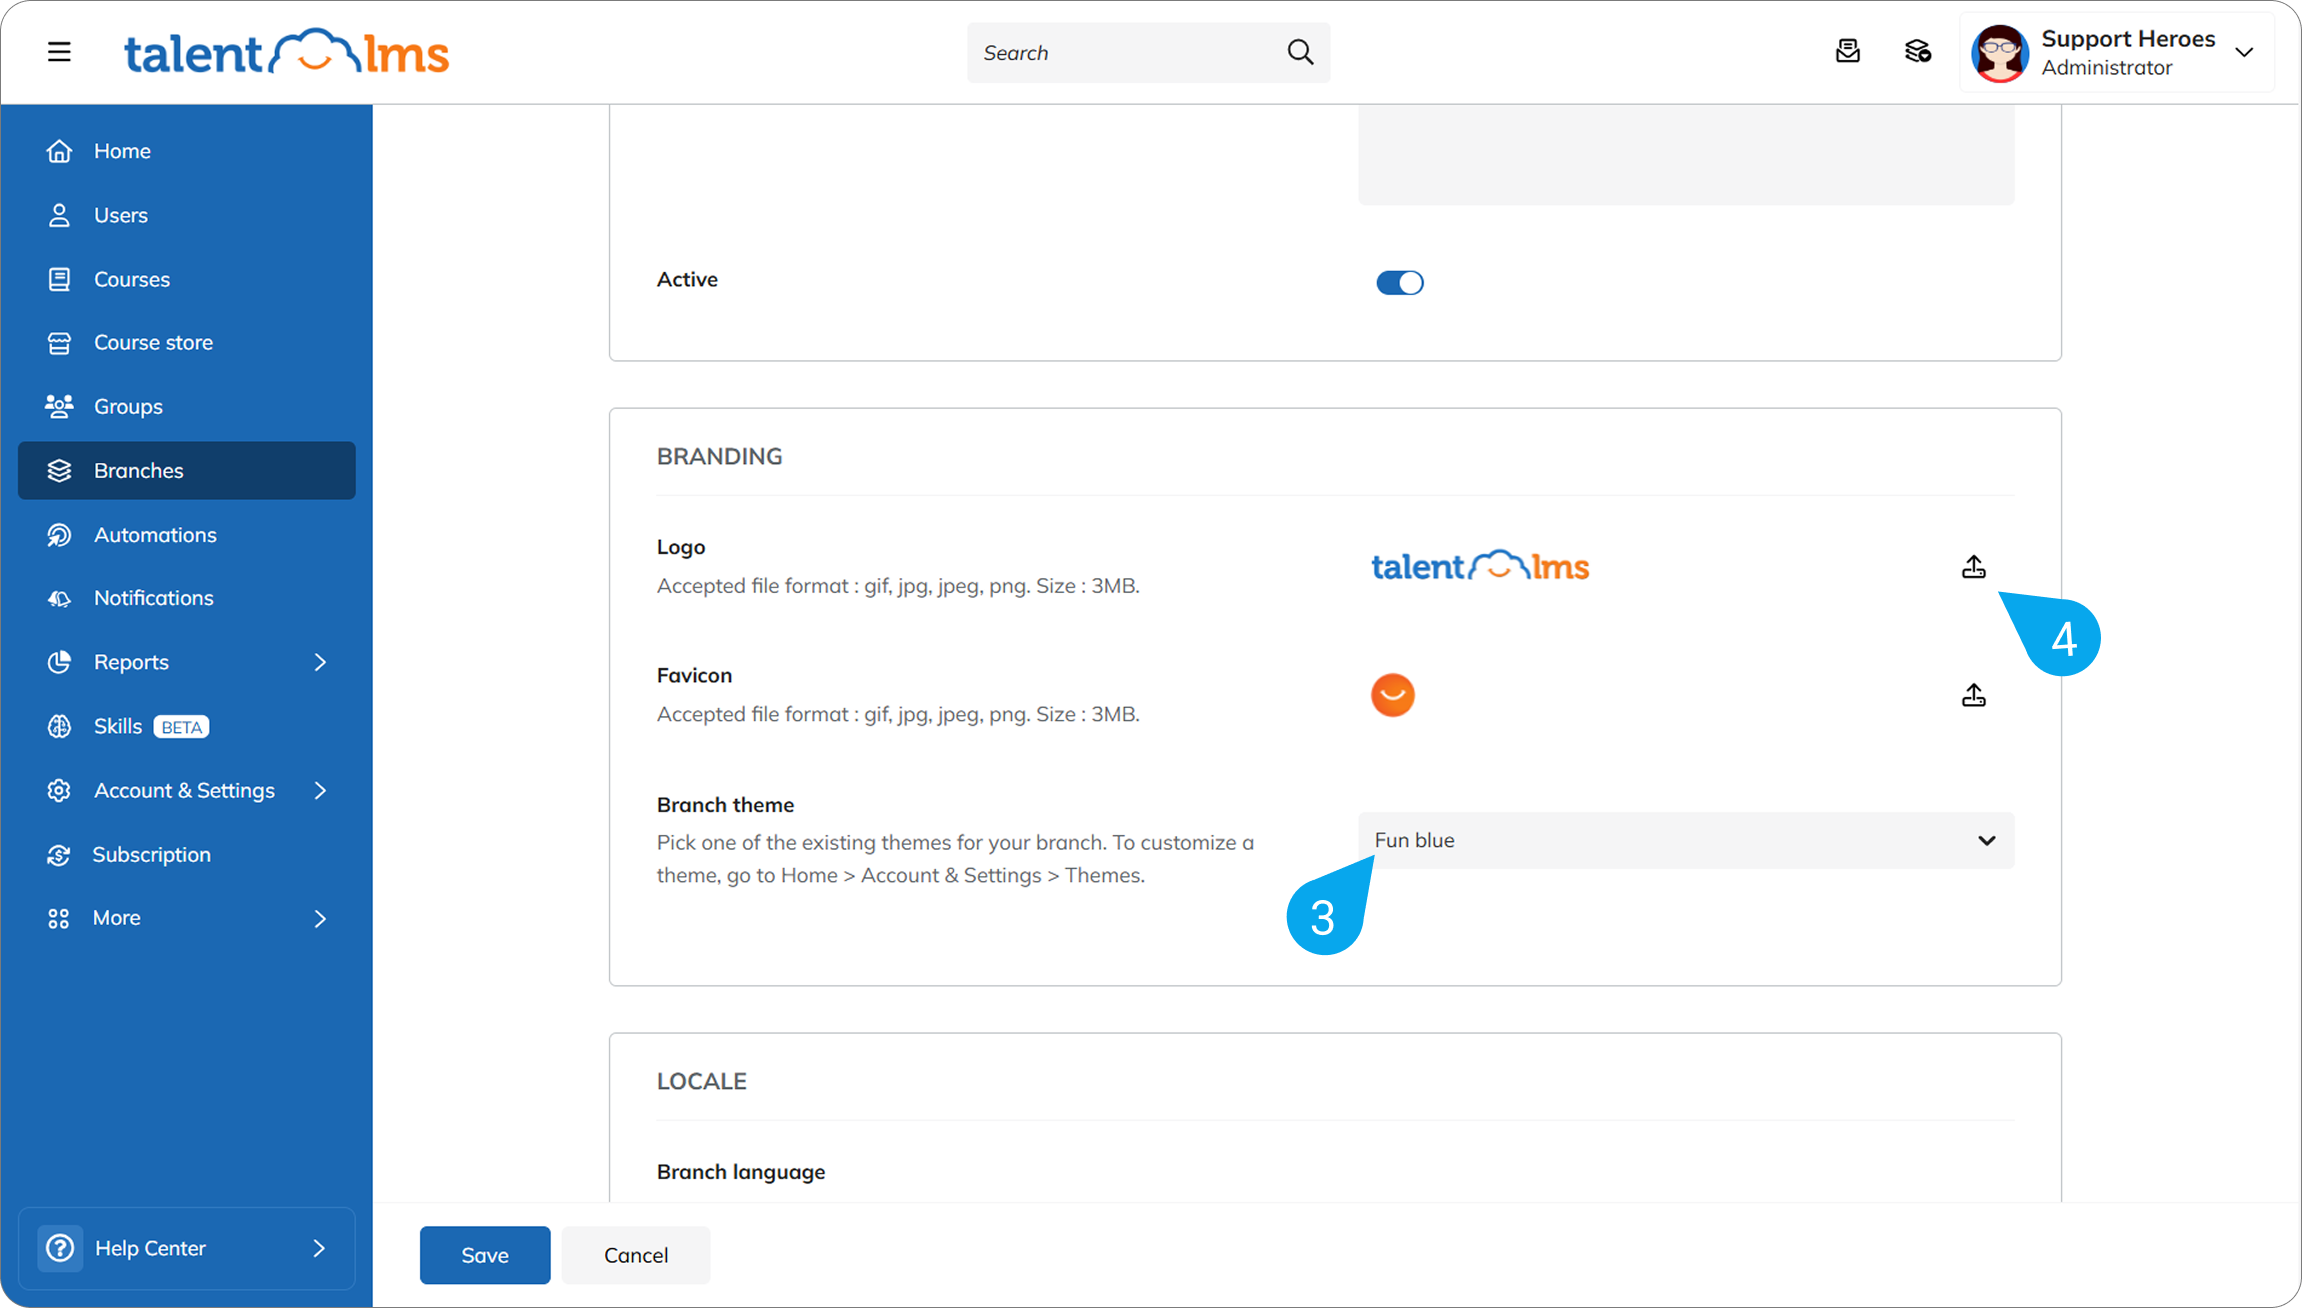Select Branches in sidebar
The width and height of the screenshot is (2302, 1308).
tap(187, 470)
